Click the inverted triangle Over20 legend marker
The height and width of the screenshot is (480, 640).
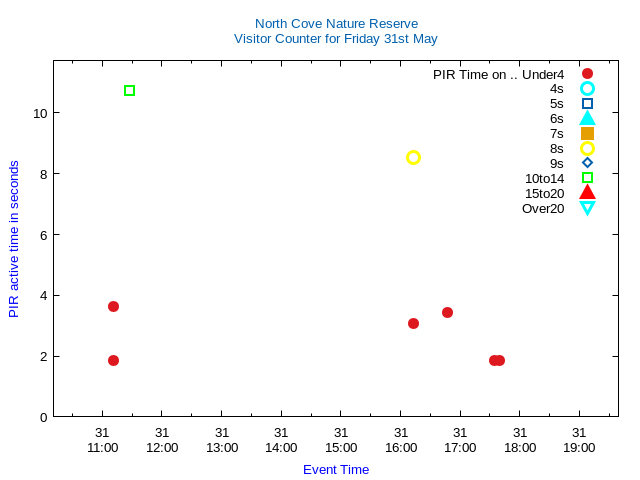[587, 208]
